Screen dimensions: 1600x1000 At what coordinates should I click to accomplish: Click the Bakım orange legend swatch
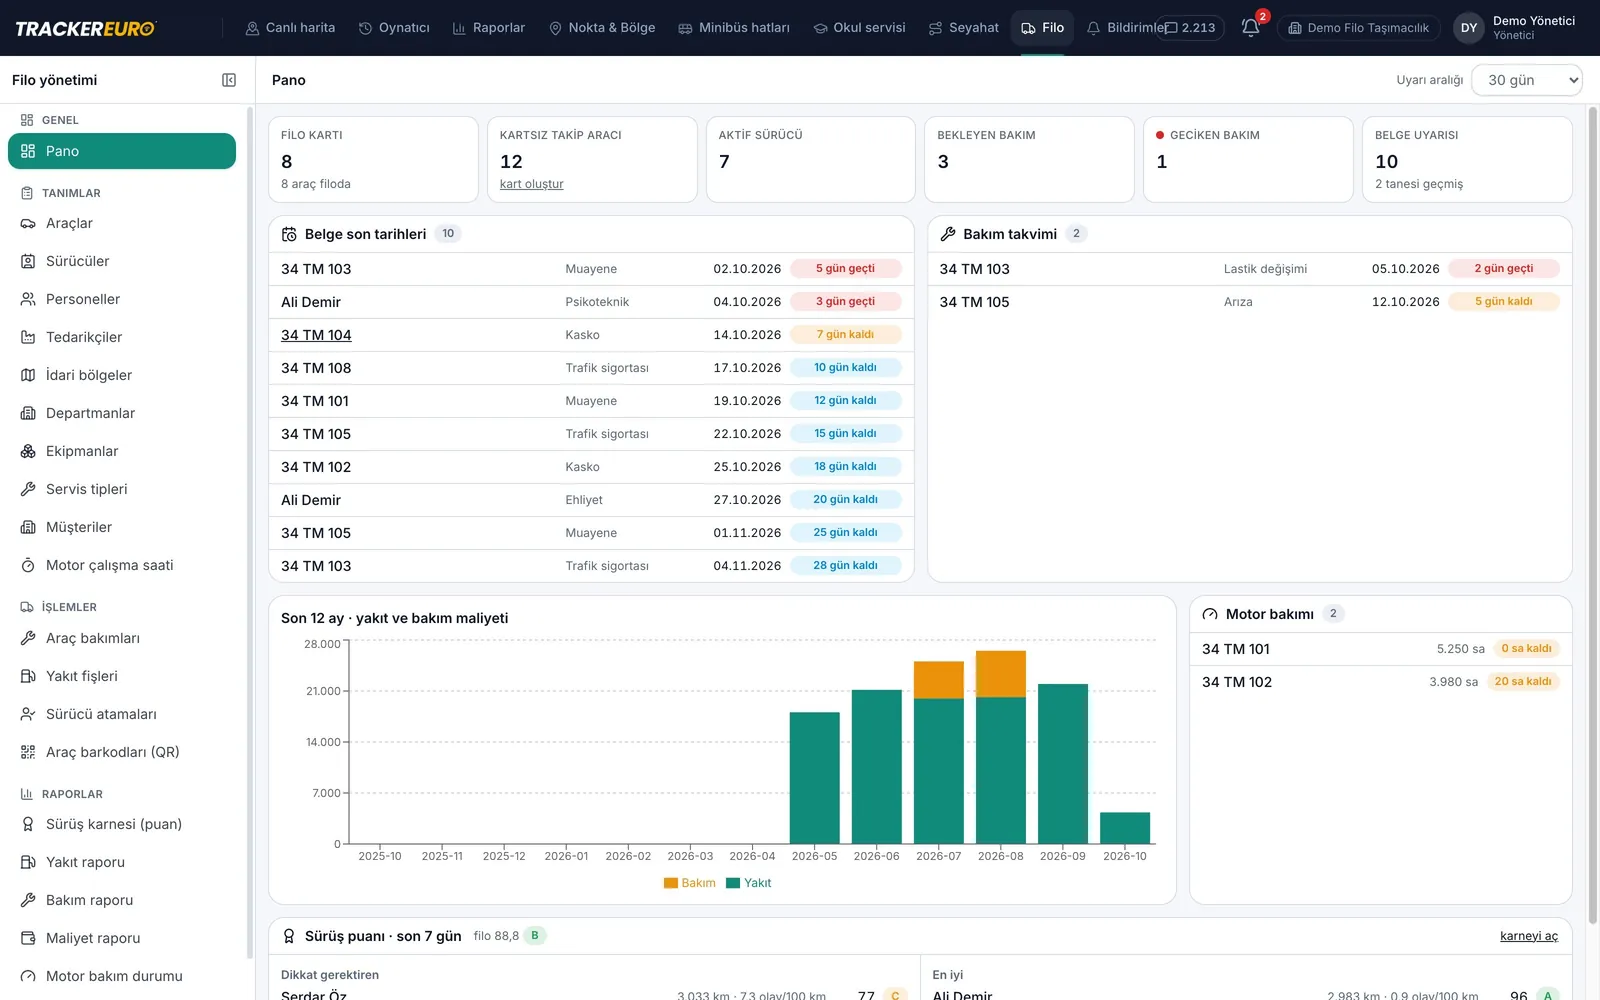click(671, 883)
